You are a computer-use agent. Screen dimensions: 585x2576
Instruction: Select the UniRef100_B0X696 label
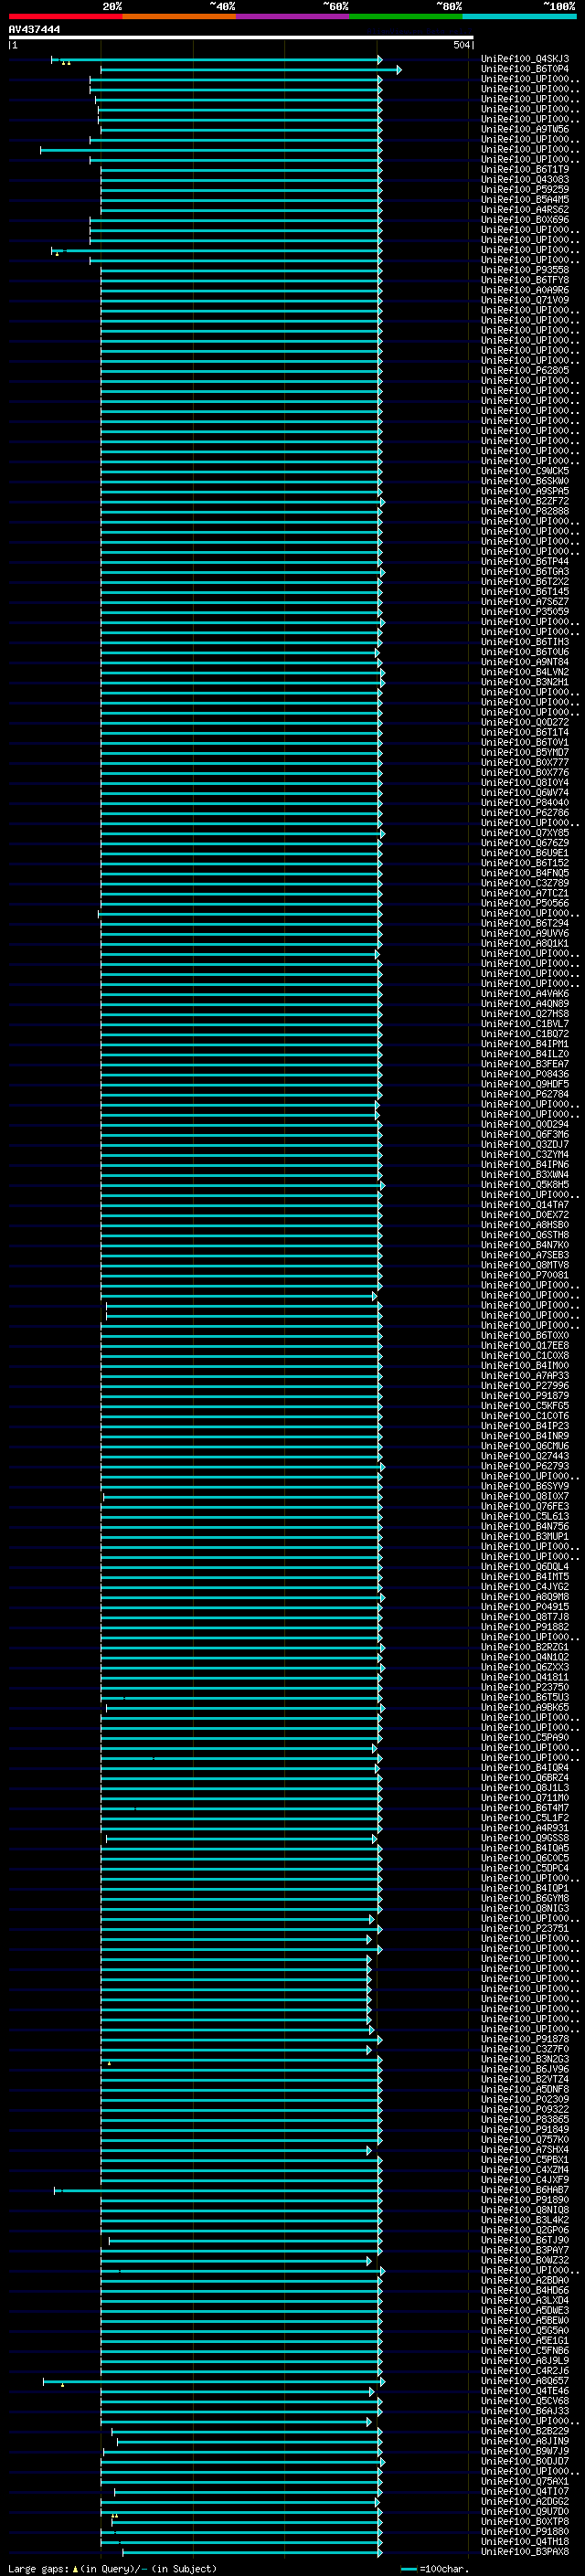[x=525, y=220]
